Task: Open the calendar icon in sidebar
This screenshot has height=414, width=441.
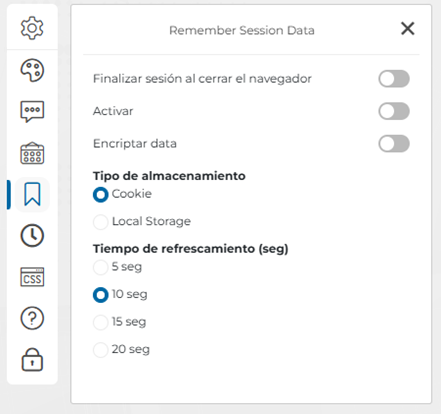Action: (x=32, y=153)
